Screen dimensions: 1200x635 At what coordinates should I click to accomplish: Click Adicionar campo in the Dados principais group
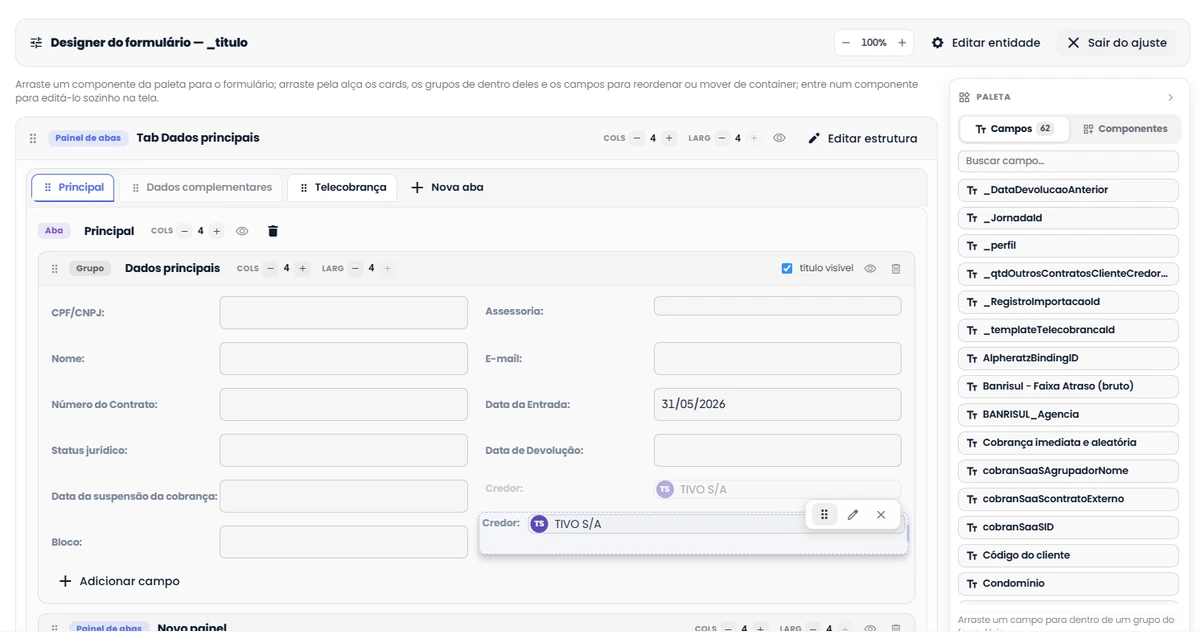click(x=120, y=581)
